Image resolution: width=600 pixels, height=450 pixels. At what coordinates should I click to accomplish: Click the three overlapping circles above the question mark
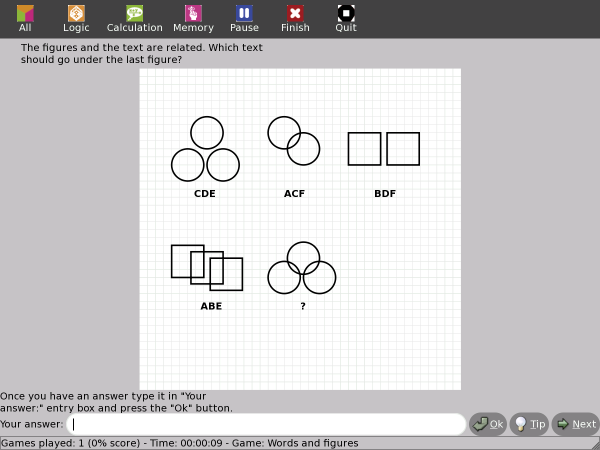(302, 268)
